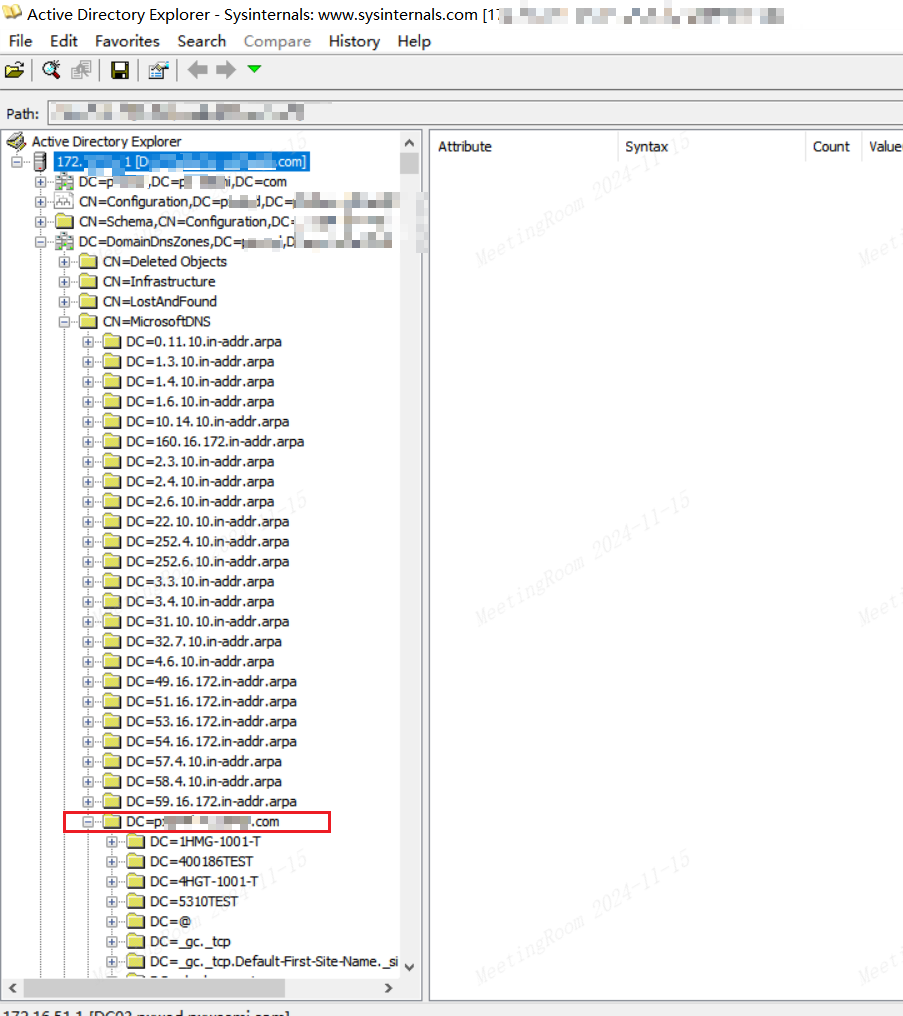Screen dimensions: 903x1016
Task: Open the green history dropdown arrow
Action: point(254,69)
